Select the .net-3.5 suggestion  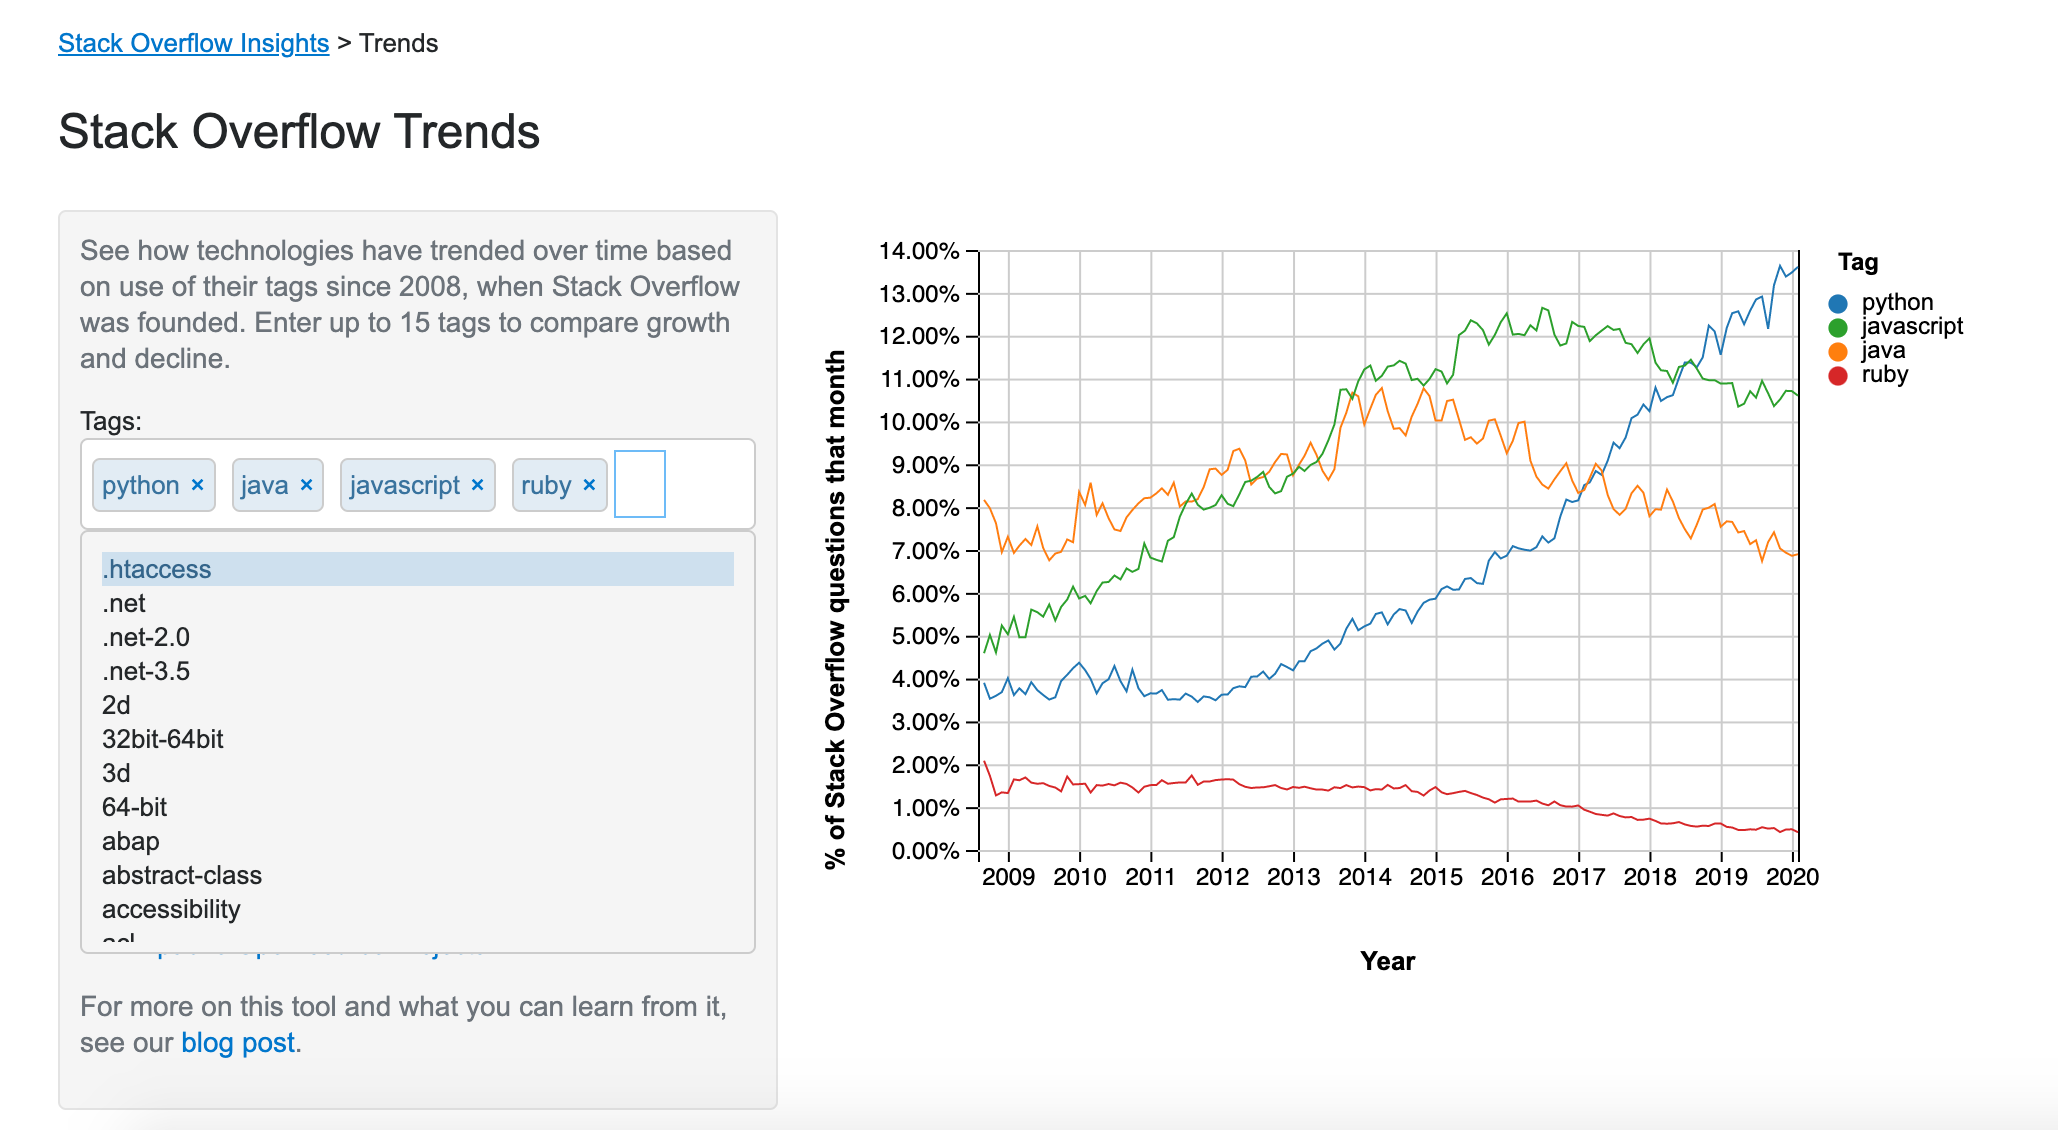click(418, 671)
